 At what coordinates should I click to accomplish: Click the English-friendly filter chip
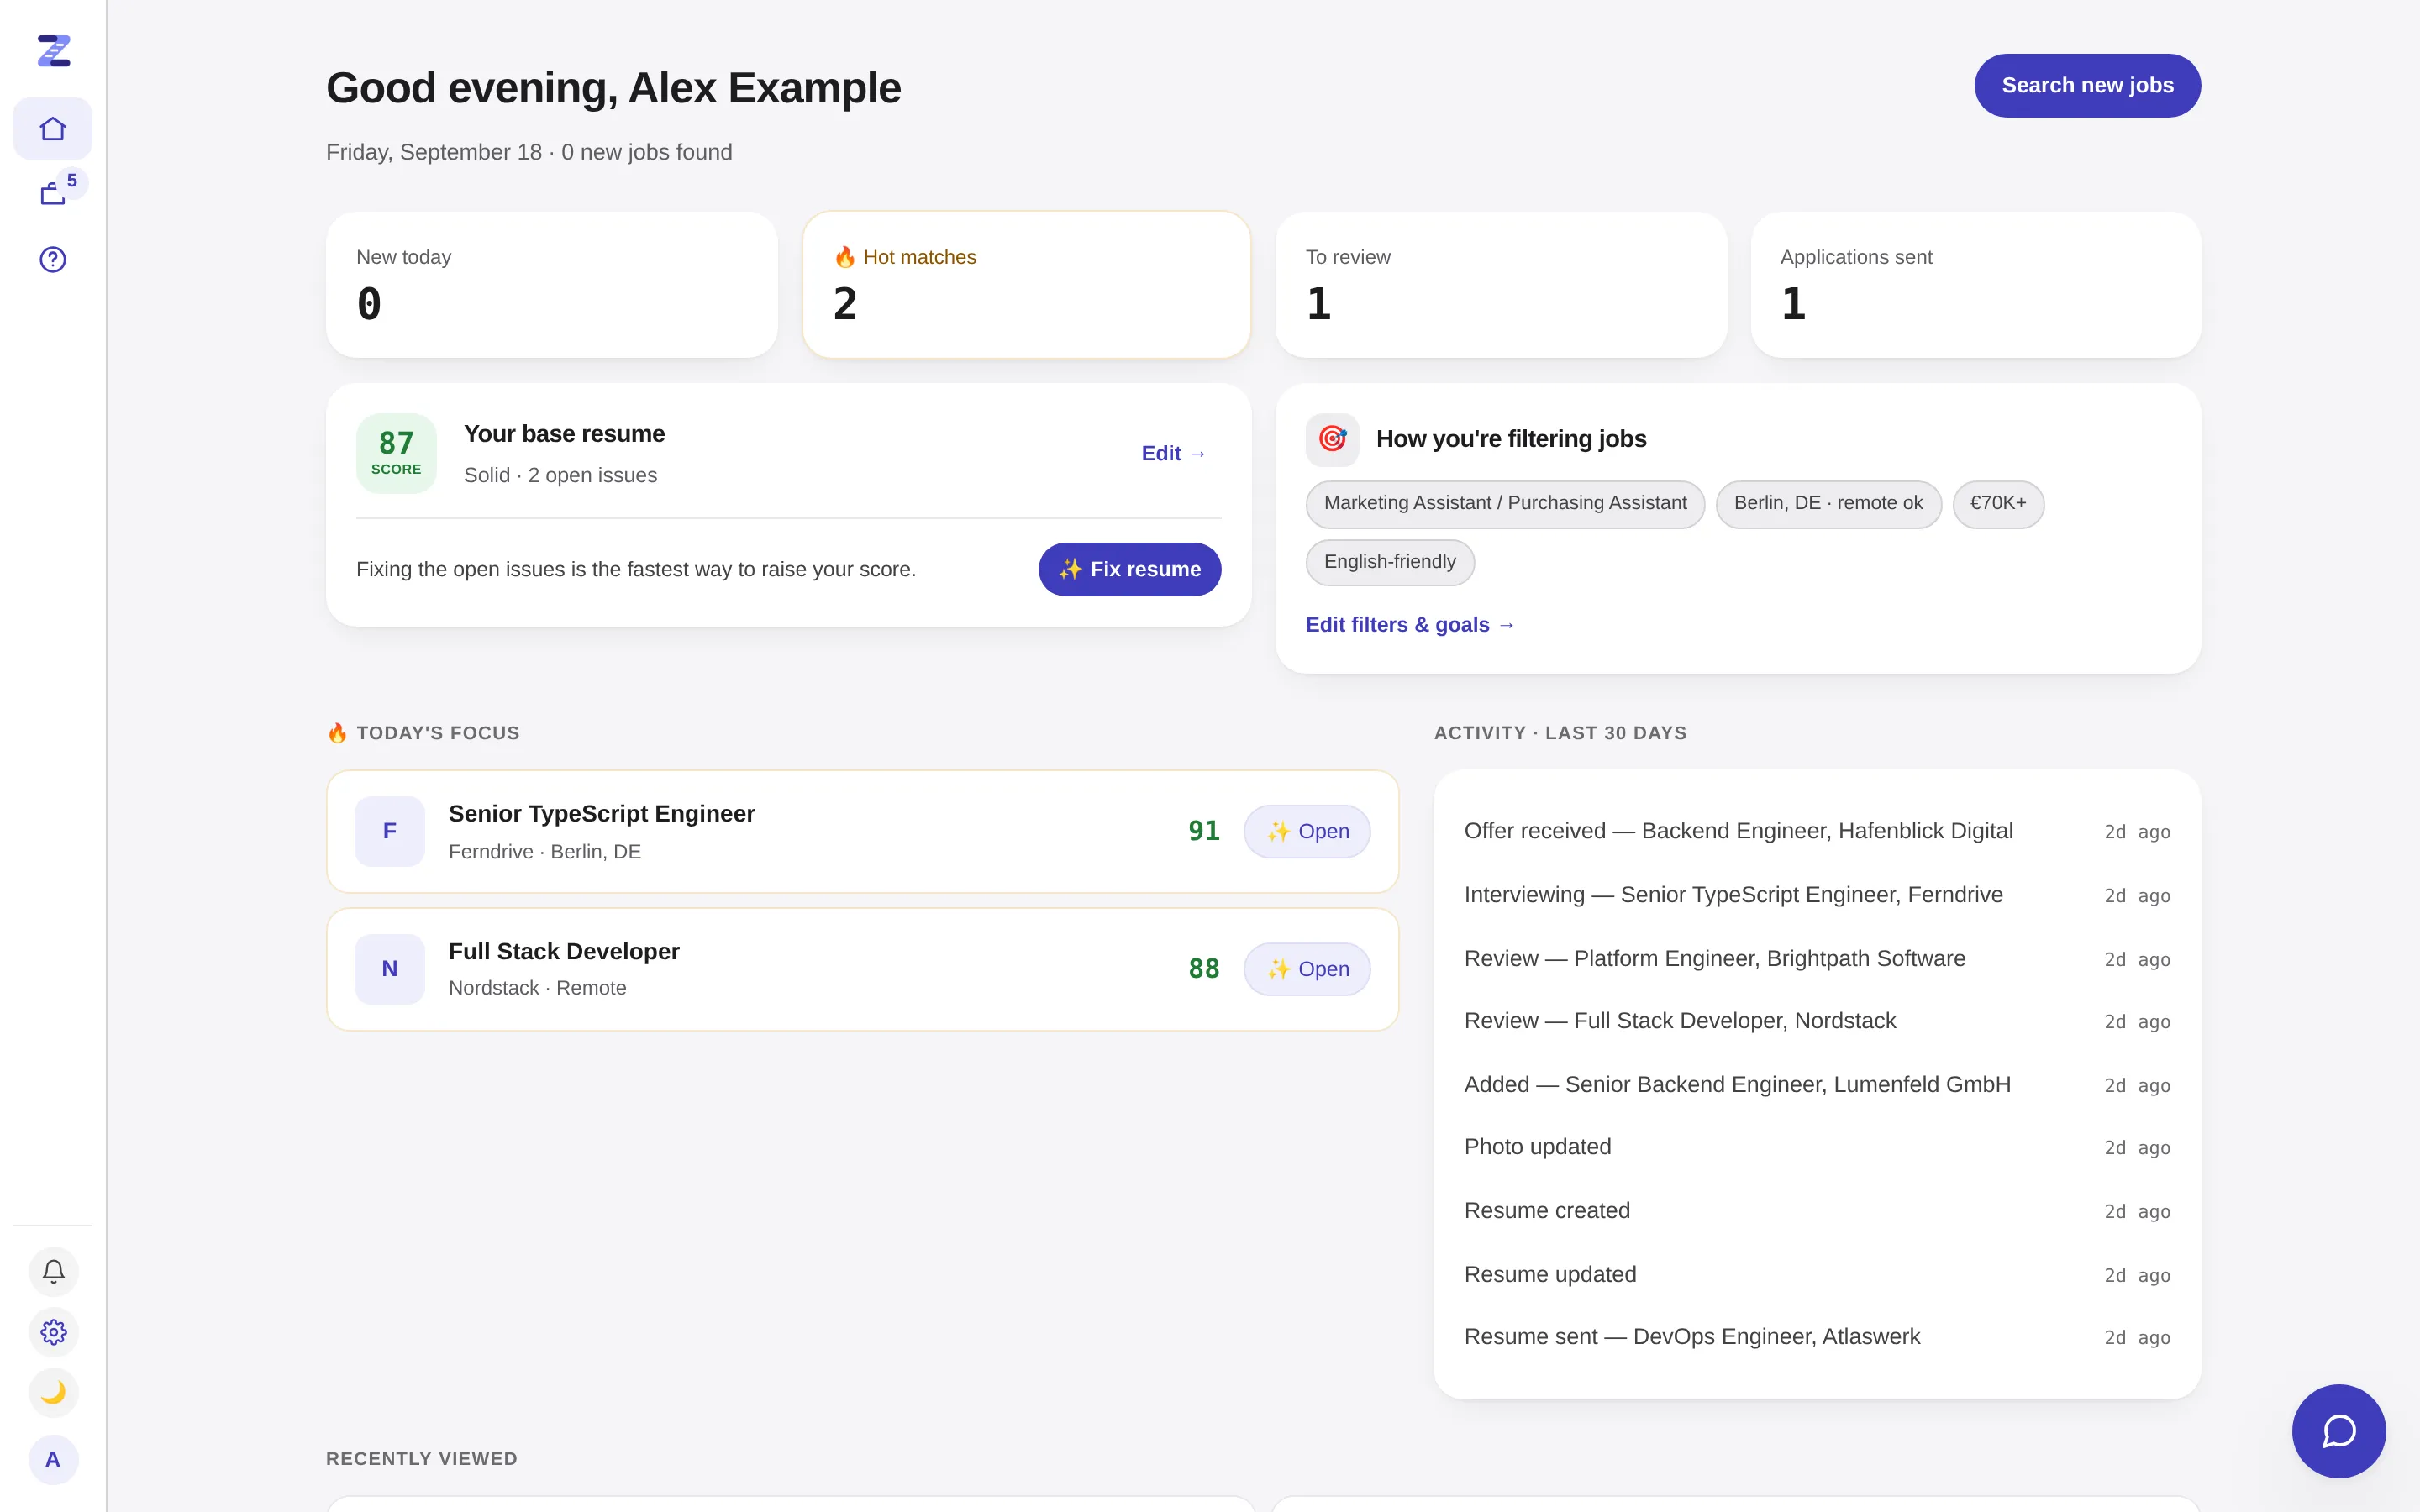[x=1389, y=562]
